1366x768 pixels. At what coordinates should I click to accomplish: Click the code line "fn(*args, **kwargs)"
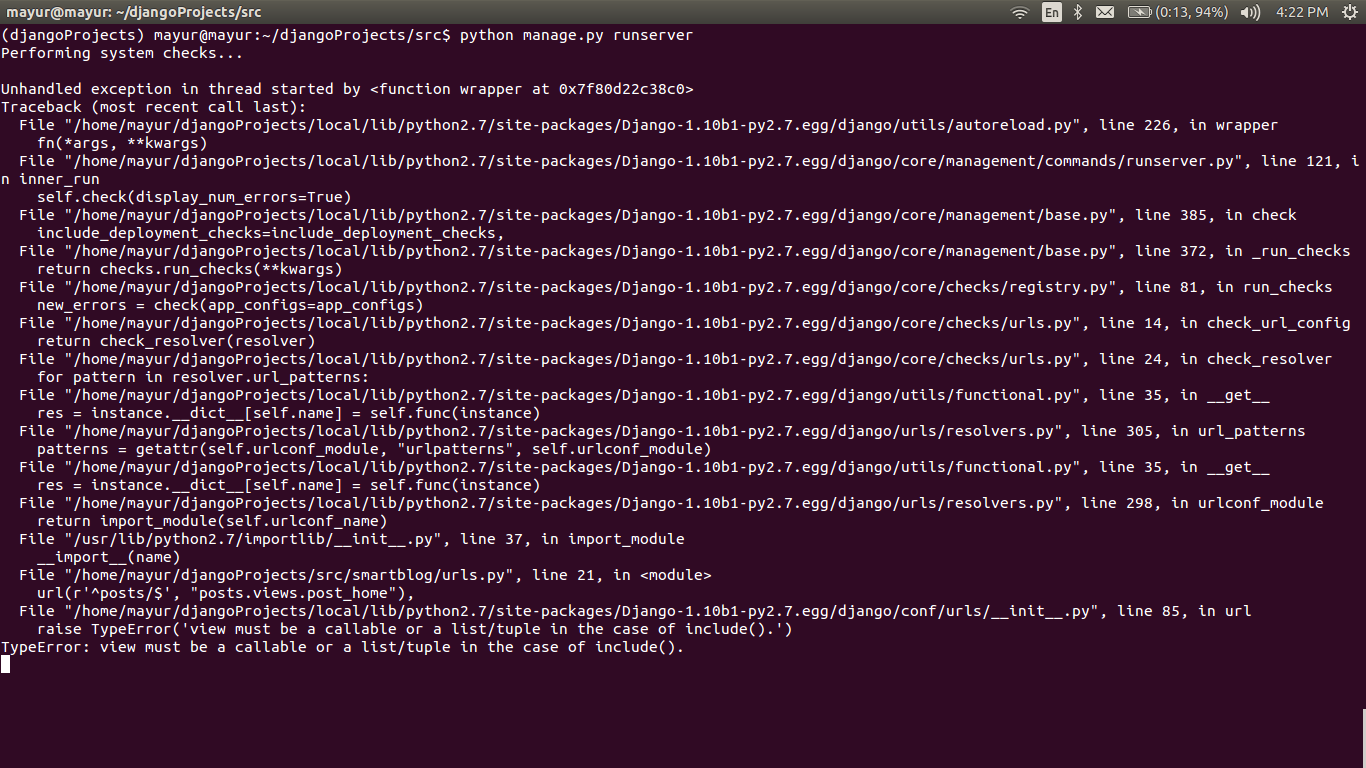tap(122, 143)
